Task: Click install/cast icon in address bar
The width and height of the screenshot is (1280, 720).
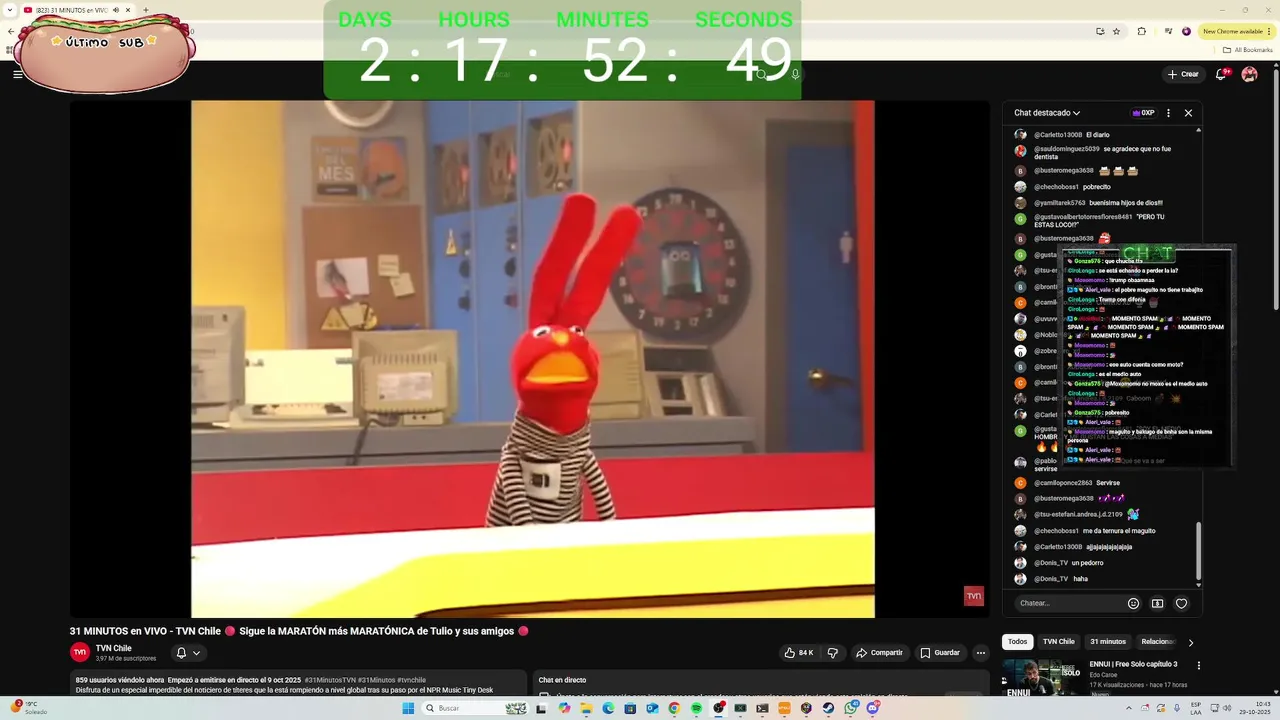Action: [x=1100, y=31]
